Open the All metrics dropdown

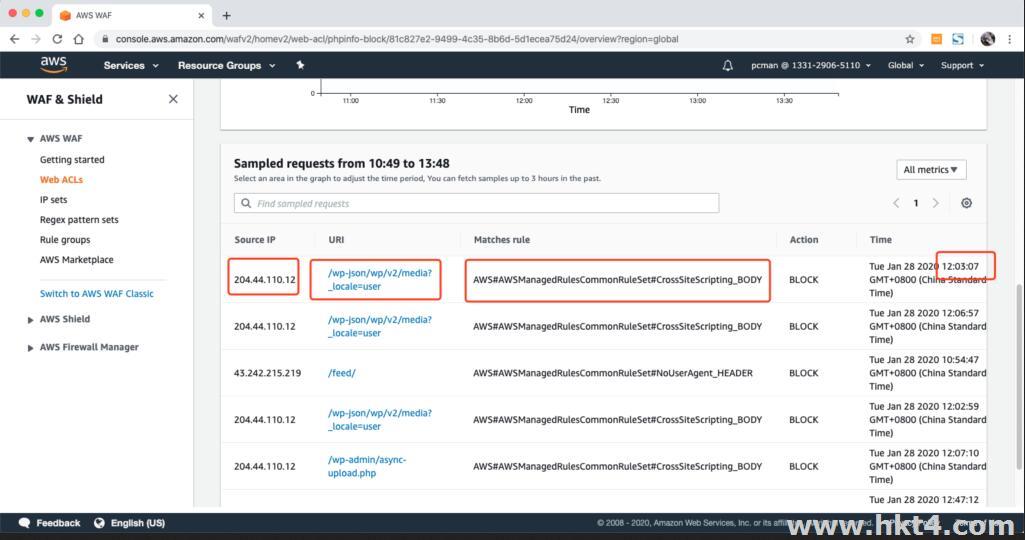(x=931, y=170)
